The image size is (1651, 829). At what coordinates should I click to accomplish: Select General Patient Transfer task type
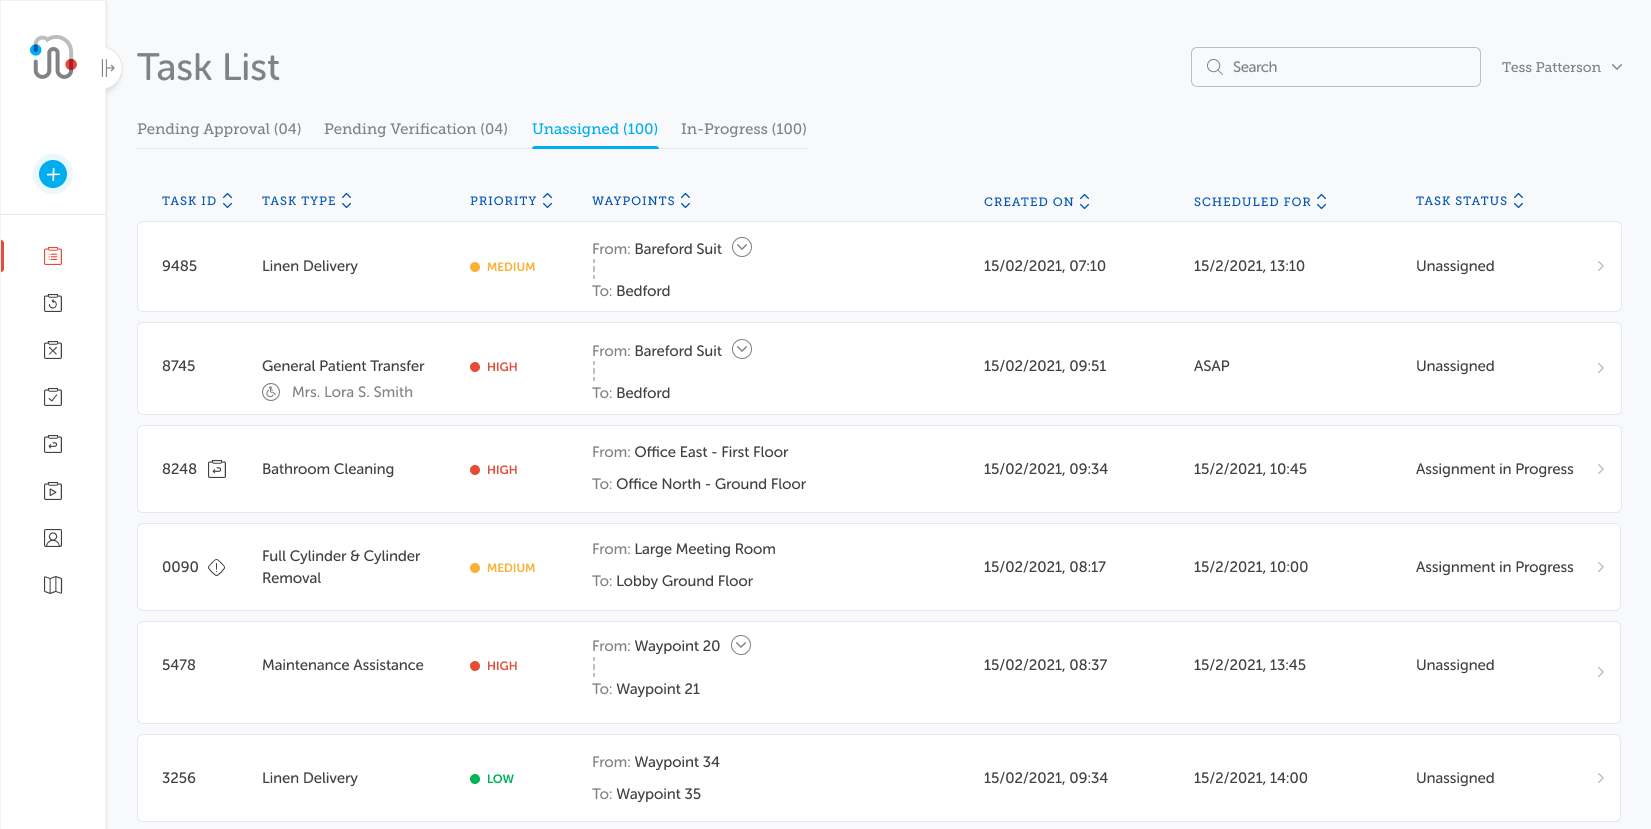343,366
